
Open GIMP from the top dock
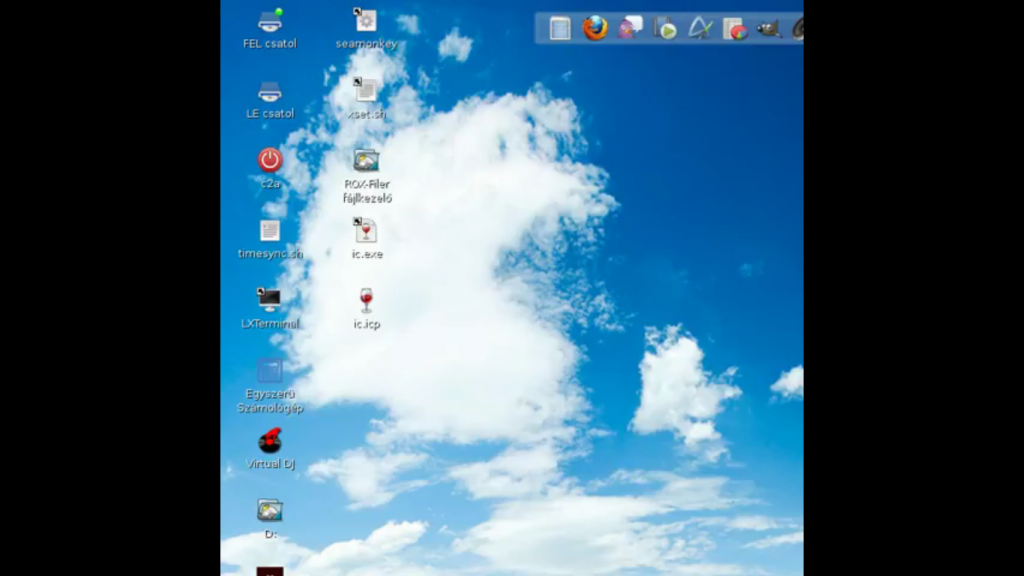[768, 29]
